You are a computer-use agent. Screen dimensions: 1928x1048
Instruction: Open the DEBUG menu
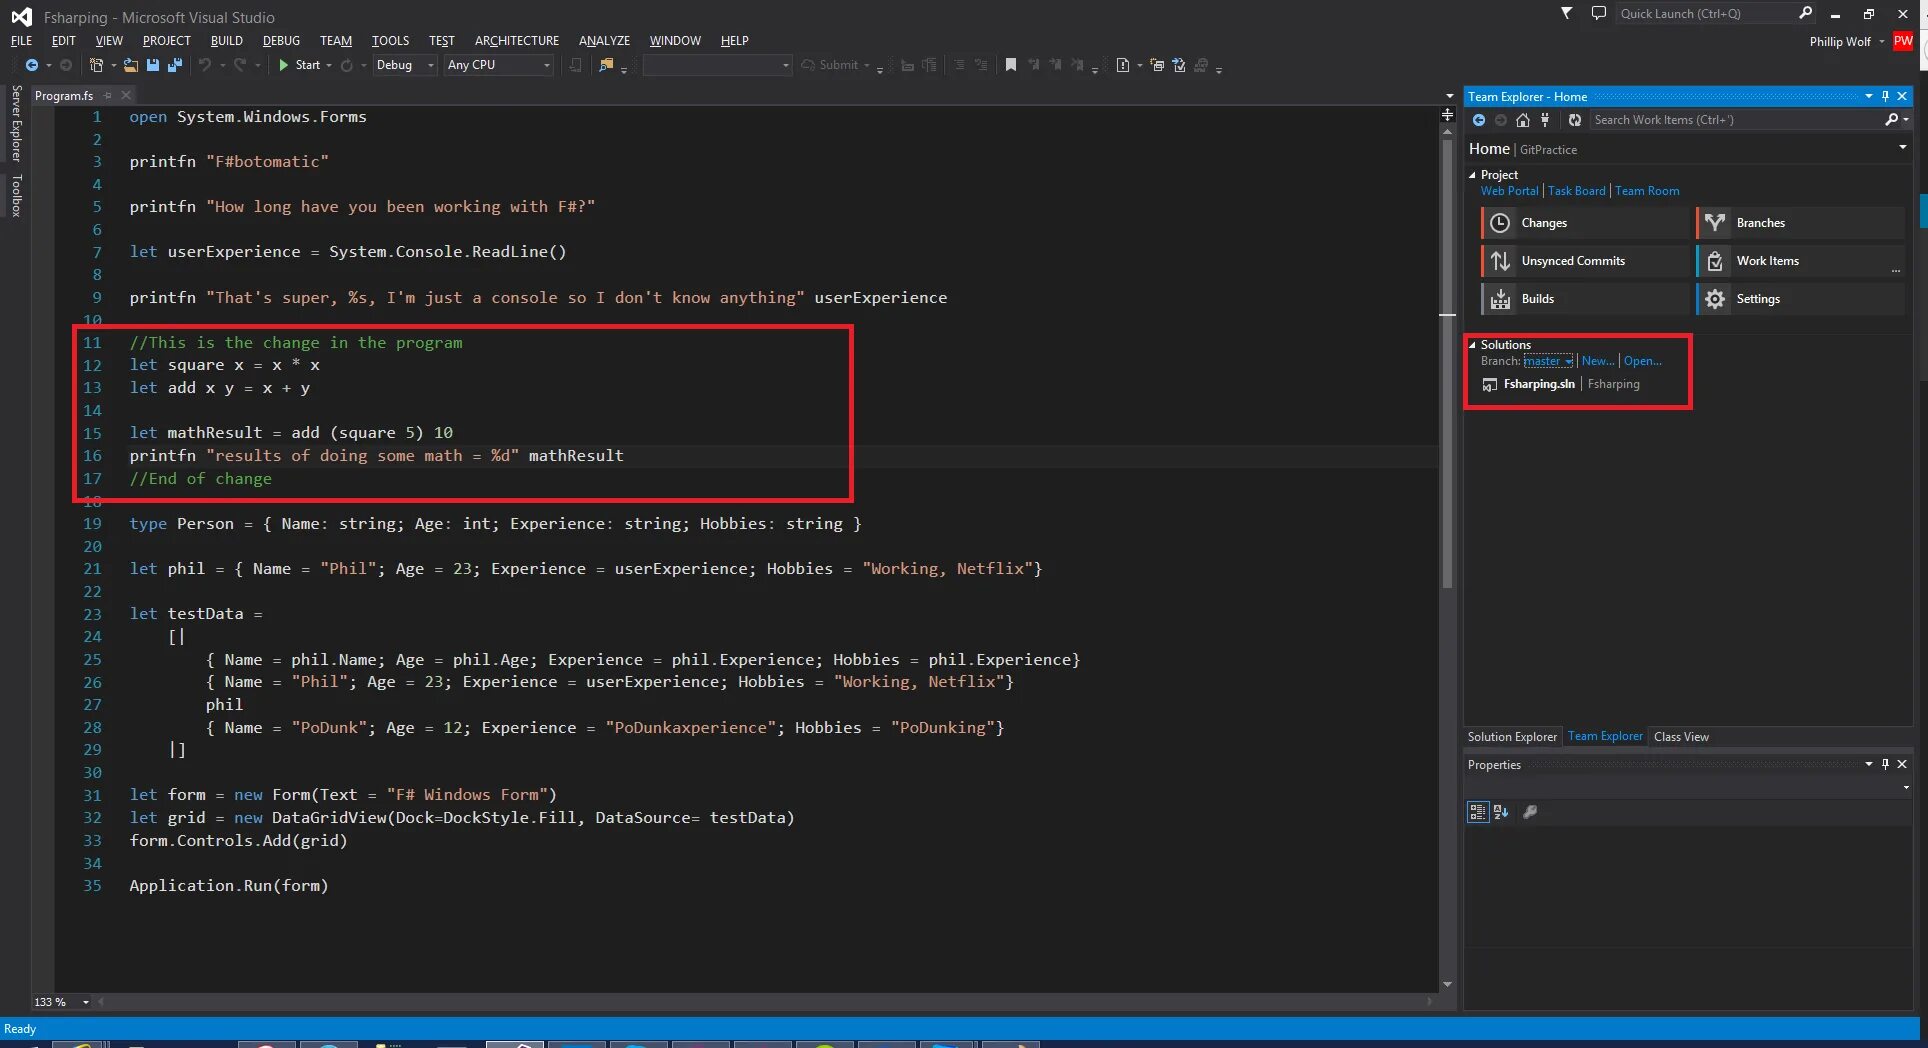tap(281, 41)
